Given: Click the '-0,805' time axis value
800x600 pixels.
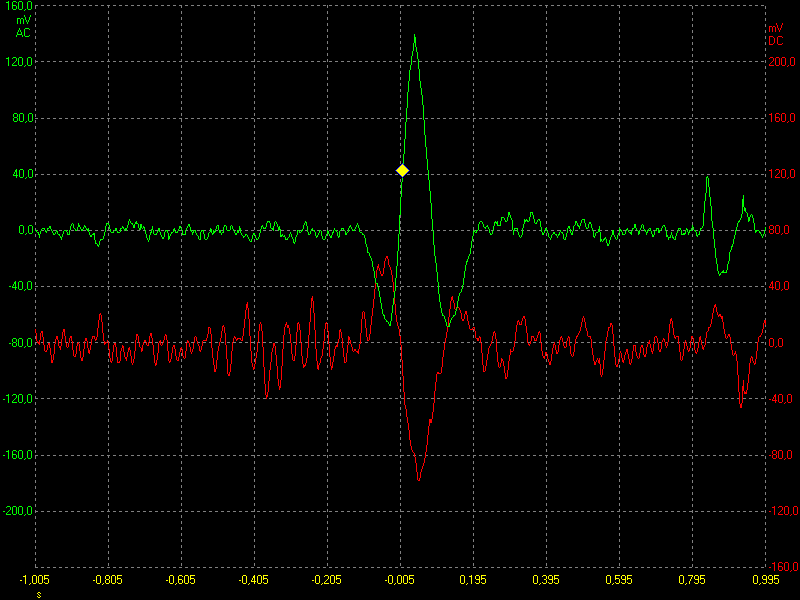Looking at the screenshot, I should click(108, 580).
